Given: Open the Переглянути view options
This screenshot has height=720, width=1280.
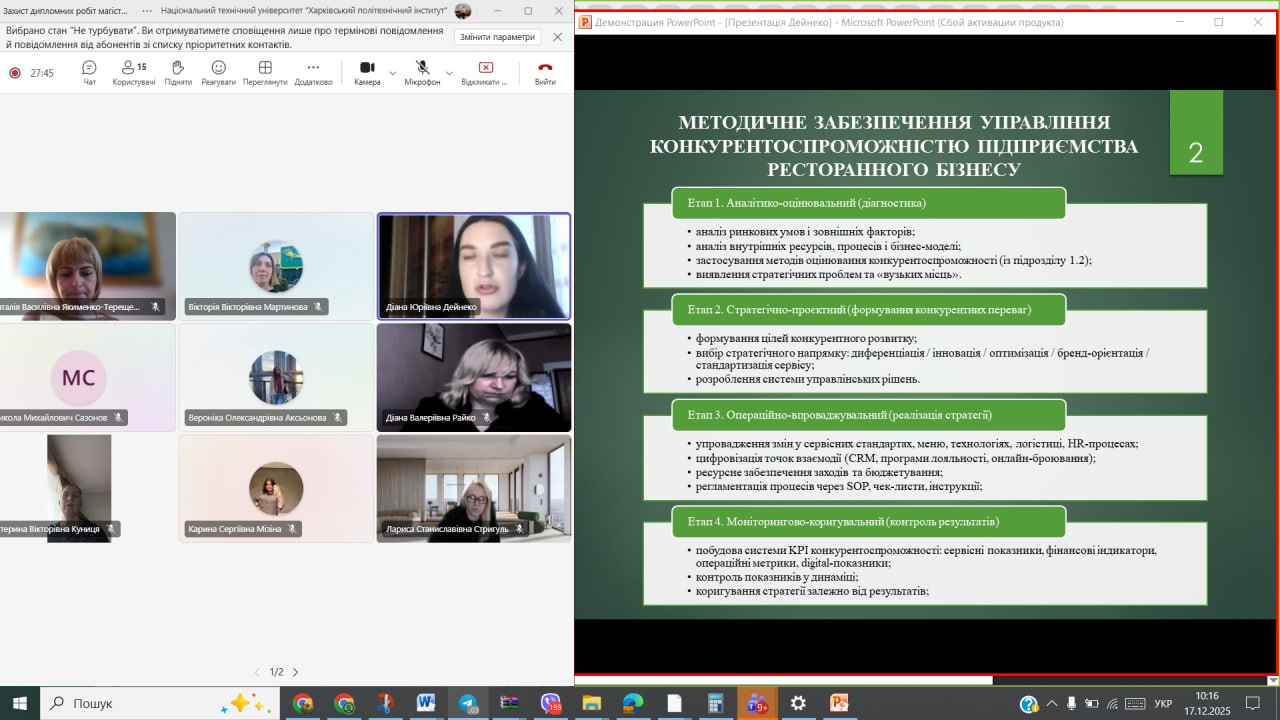Looking at the screenshot, I should tap(265, 72).
